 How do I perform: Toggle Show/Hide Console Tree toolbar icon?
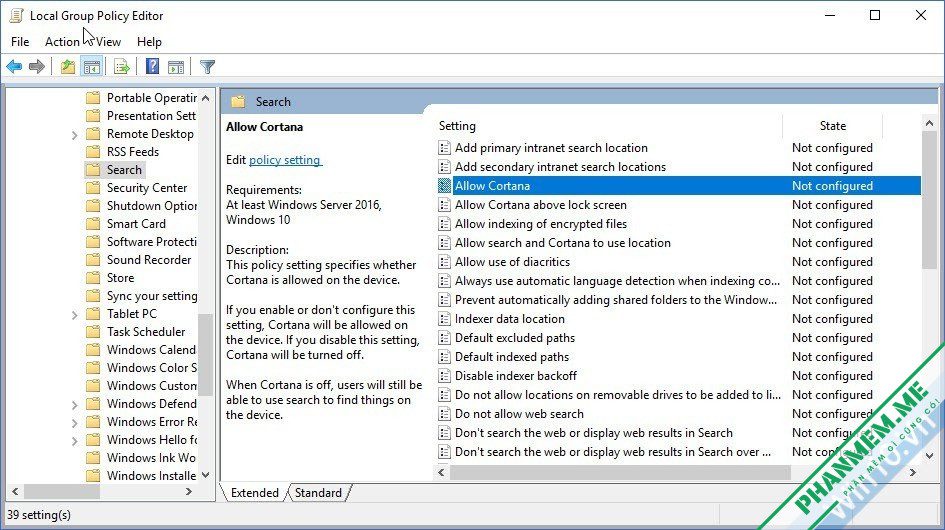92,67
